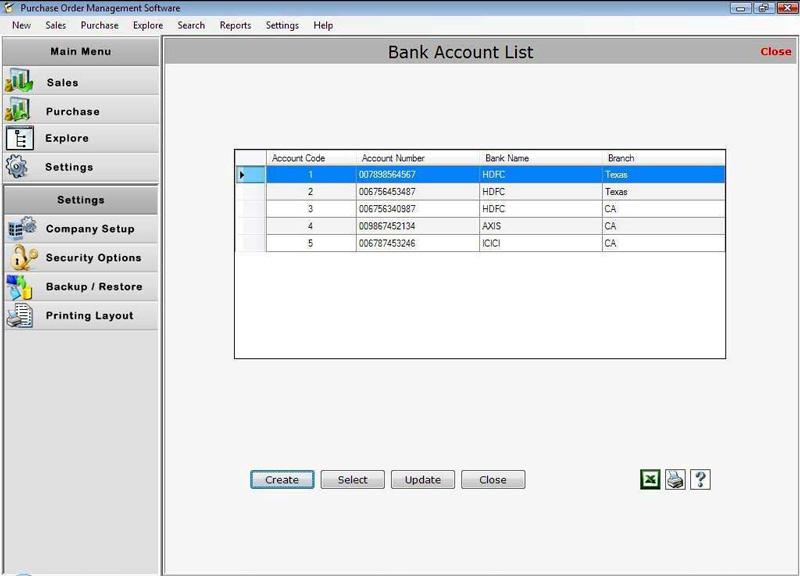The height and width of the screenshot is (576, 800).
Task: Click the Select button
Action: click(x=352, y=480)
